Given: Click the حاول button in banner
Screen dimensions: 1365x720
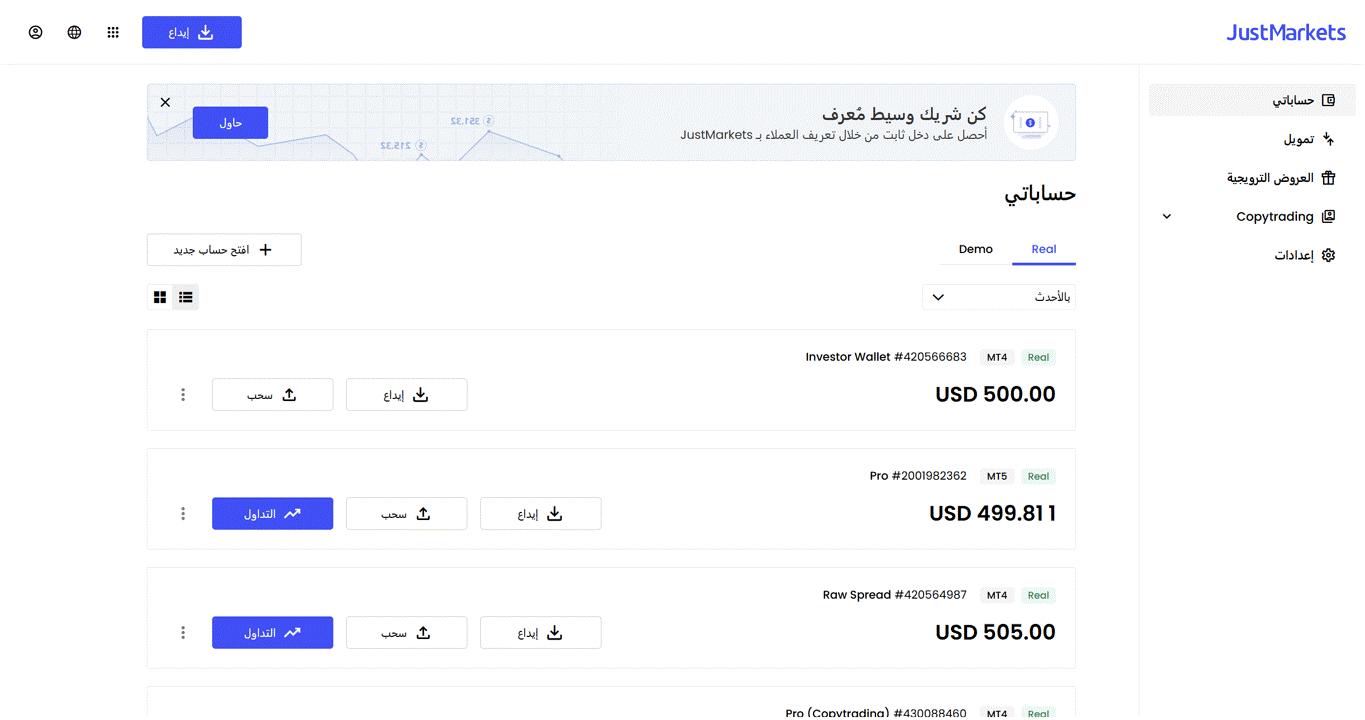Looking at the screenshot, I should [x=230, y=123].
